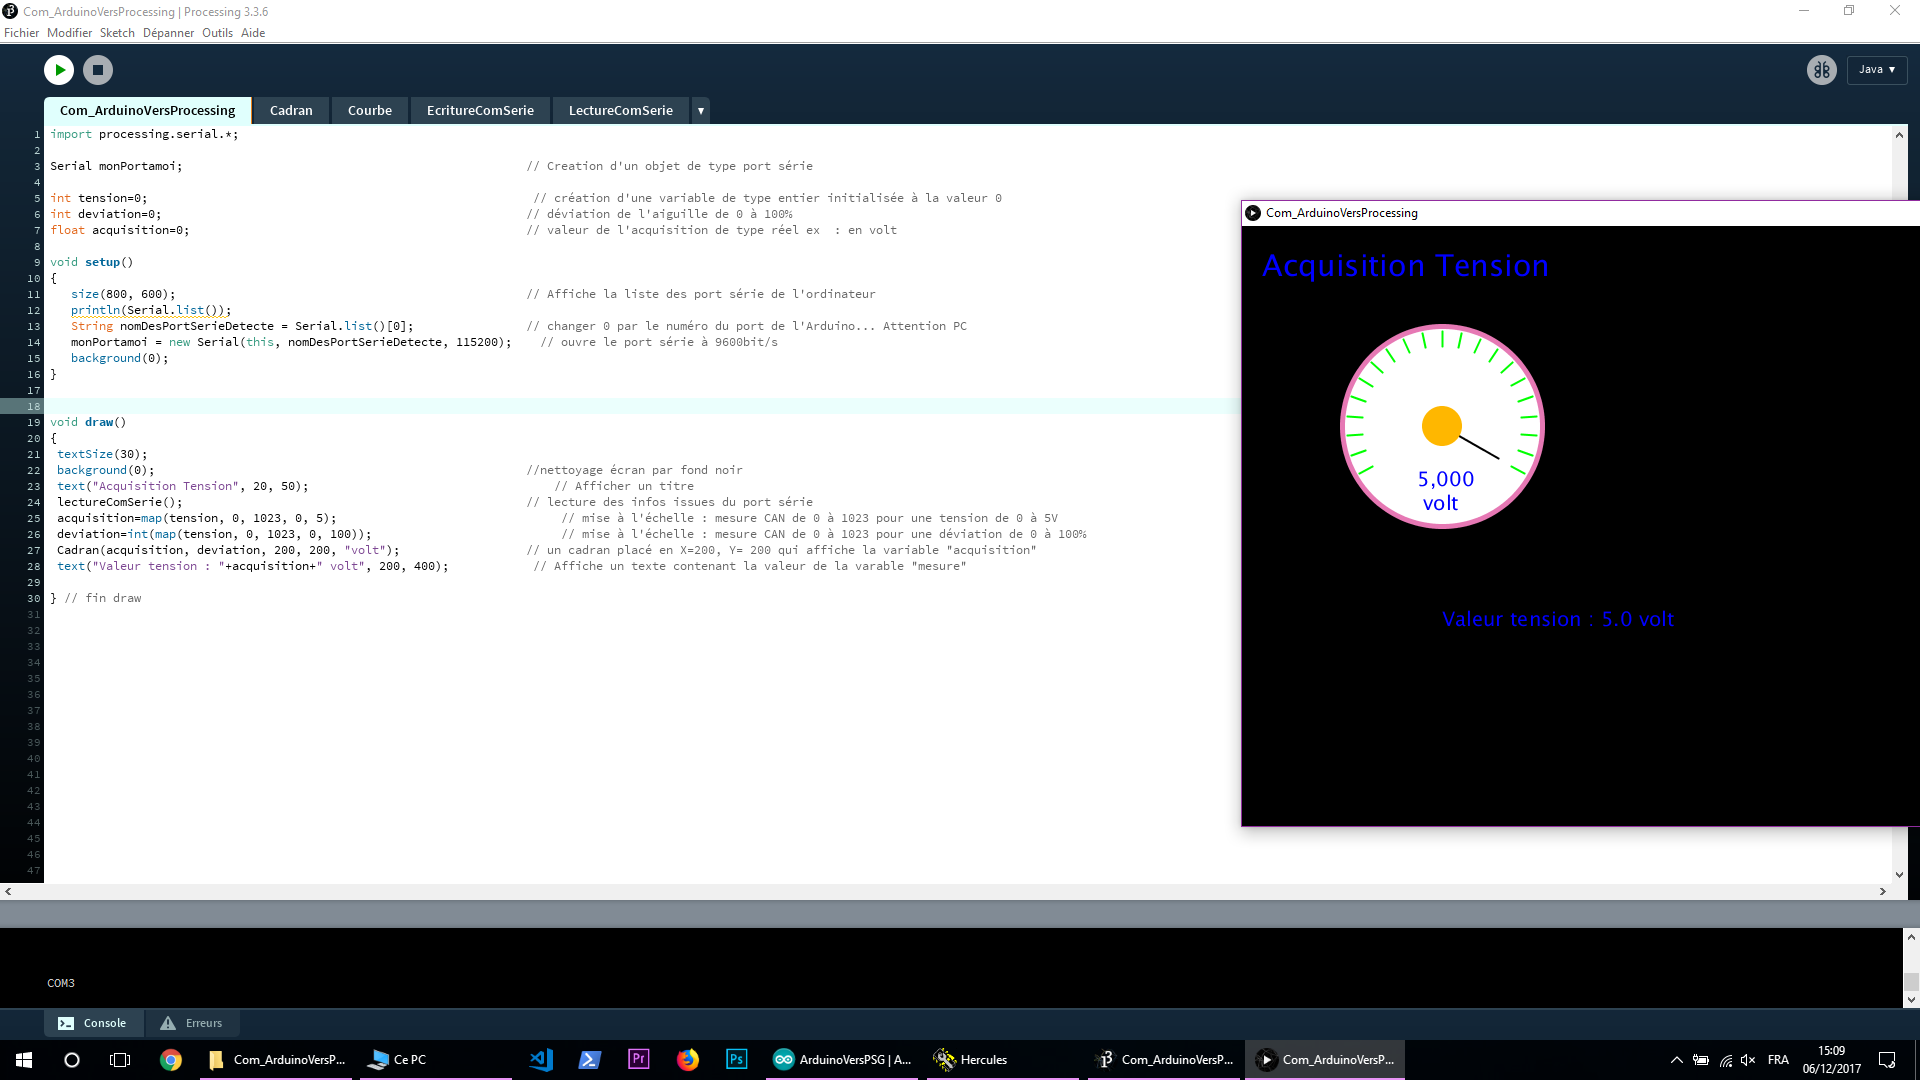
Task: Open Visual Studio Code from taskbar
Action: click(x=541, y=1060)
